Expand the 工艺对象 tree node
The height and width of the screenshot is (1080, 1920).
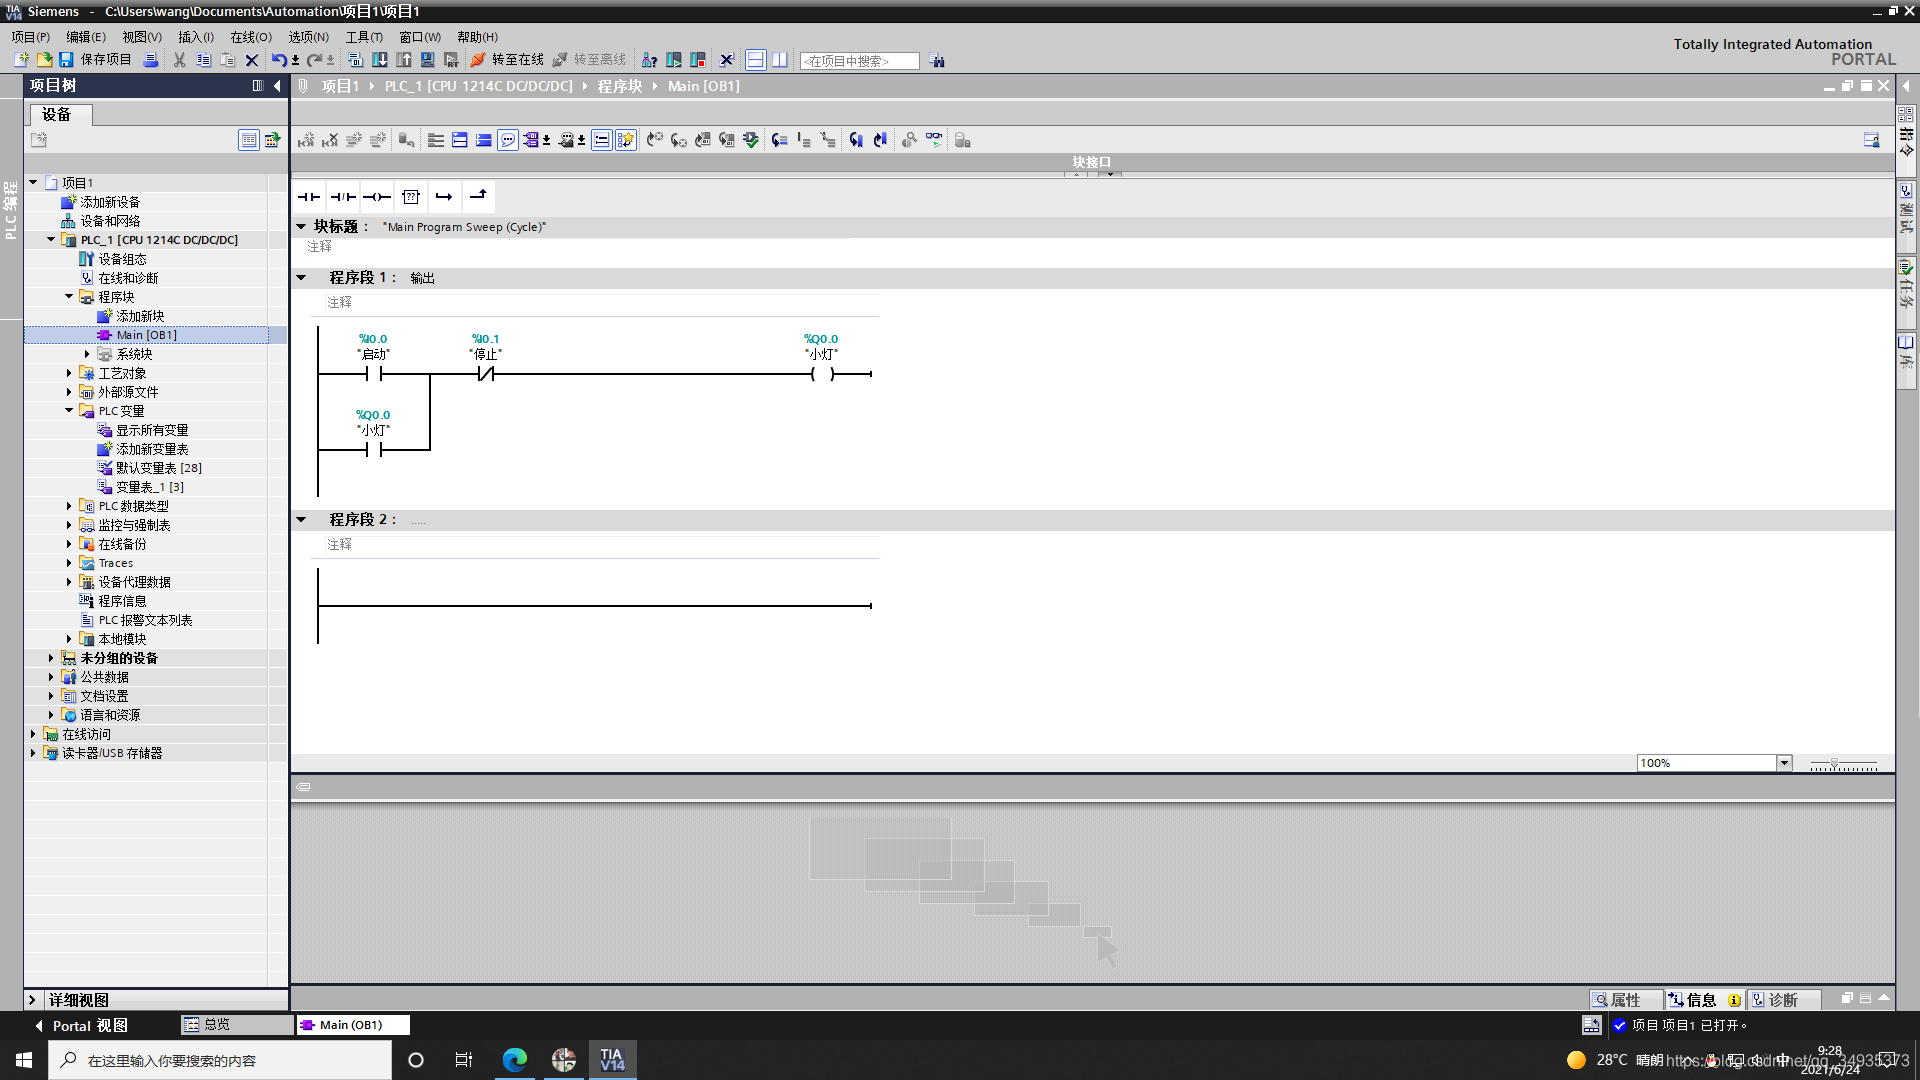(x=69, y=373)
